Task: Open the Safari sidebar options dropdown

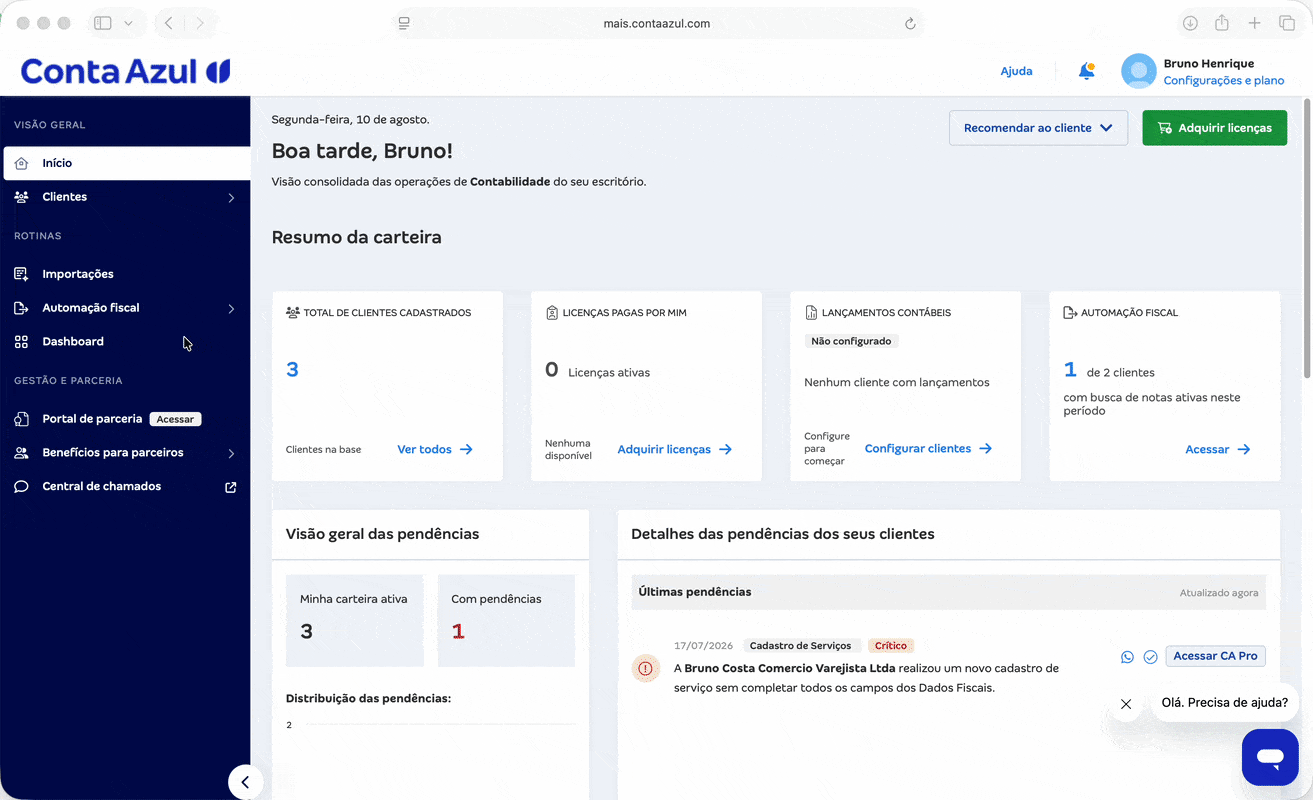Action: 128,23
